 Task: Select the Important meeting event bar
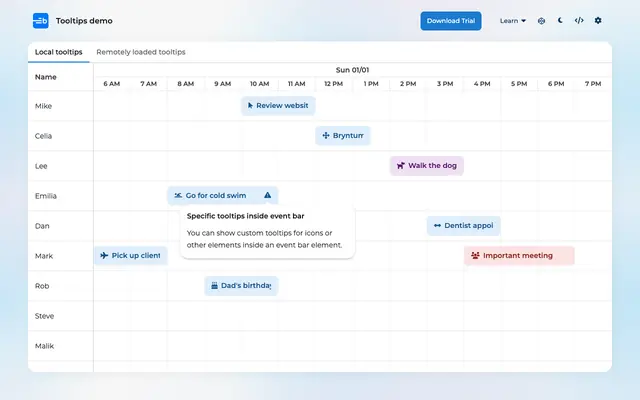pos(519,256)
